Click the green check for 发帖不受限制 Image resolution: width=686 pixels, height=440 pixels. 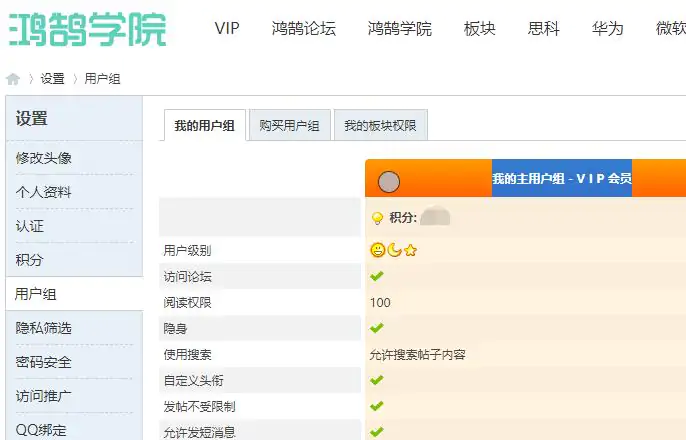pyautogui.click(x=377, y=406)
